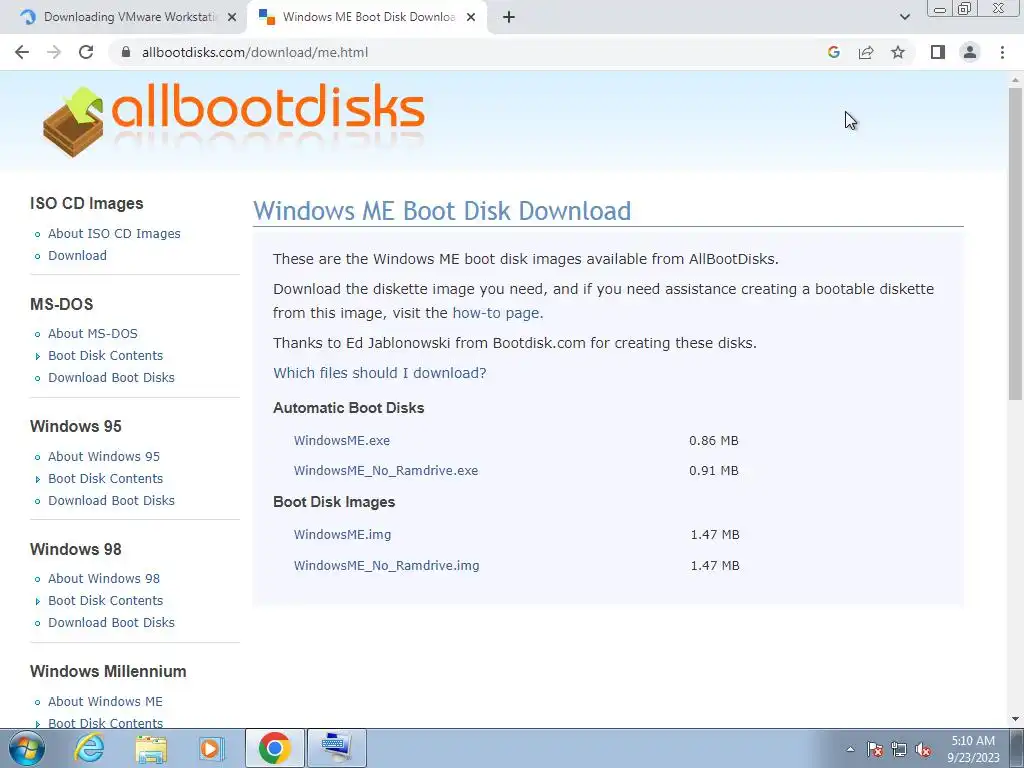Screen dimensions: 1024x768
Task: Open Chrome's three-dot menu
Action: (x=1002, y=52)
